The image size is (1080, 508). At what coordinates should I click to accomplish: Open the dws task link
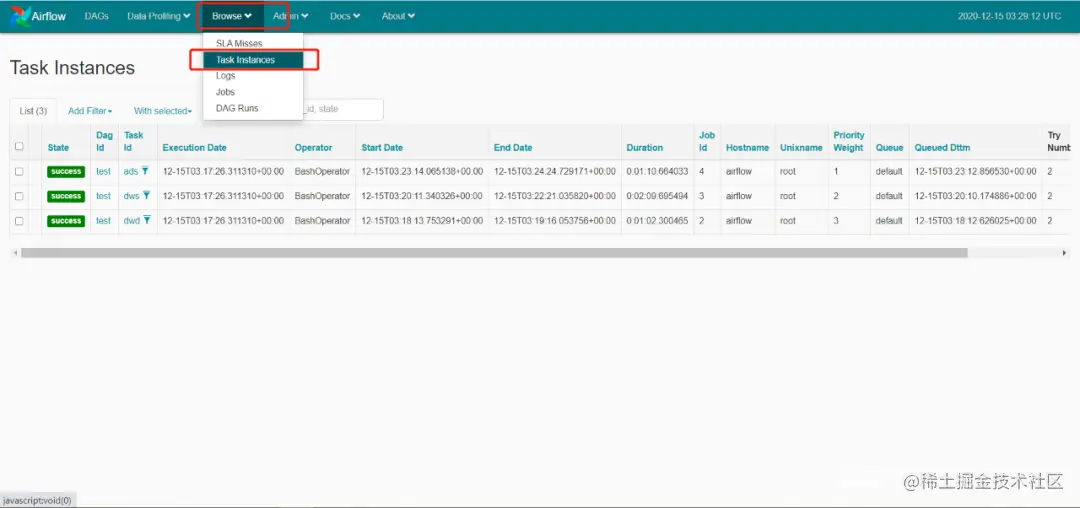coord(132,196)
